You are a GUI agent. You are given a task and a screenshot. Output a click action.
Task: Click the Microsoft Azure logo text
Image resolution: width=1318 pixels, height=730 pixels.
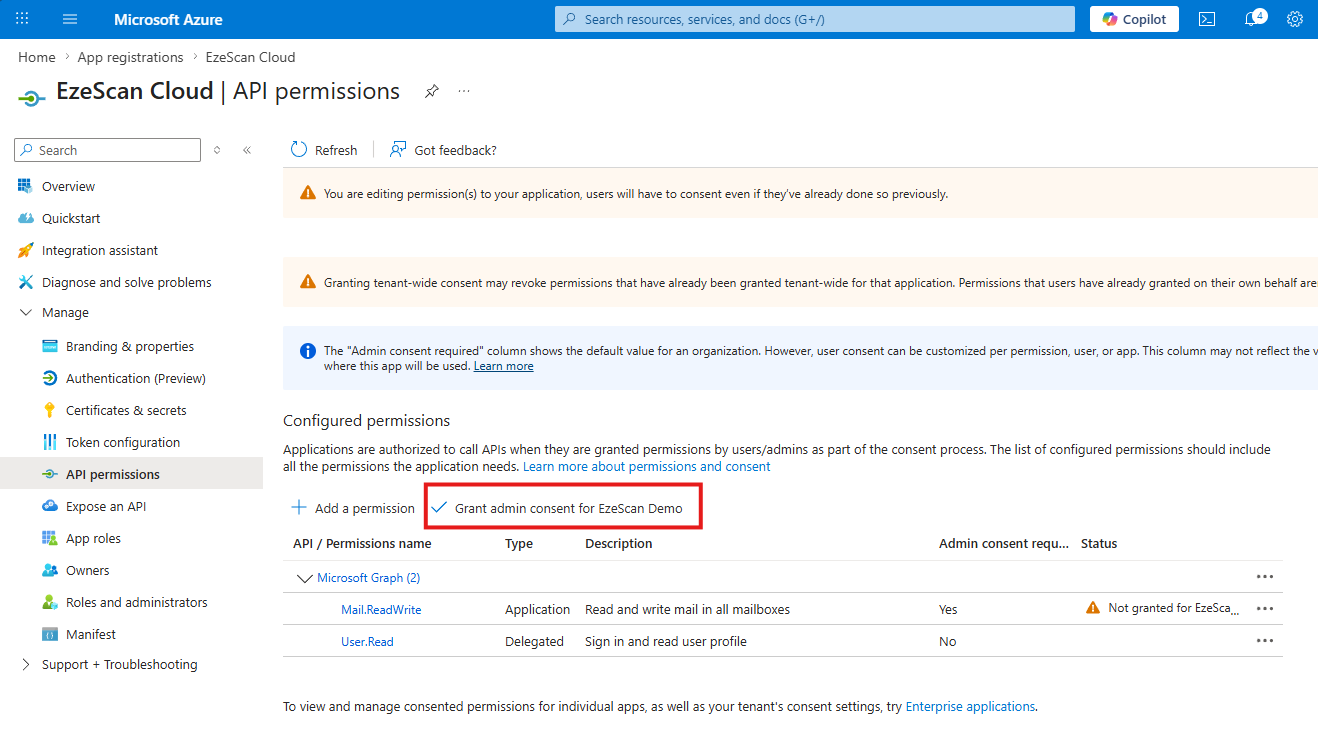(168, 19)
